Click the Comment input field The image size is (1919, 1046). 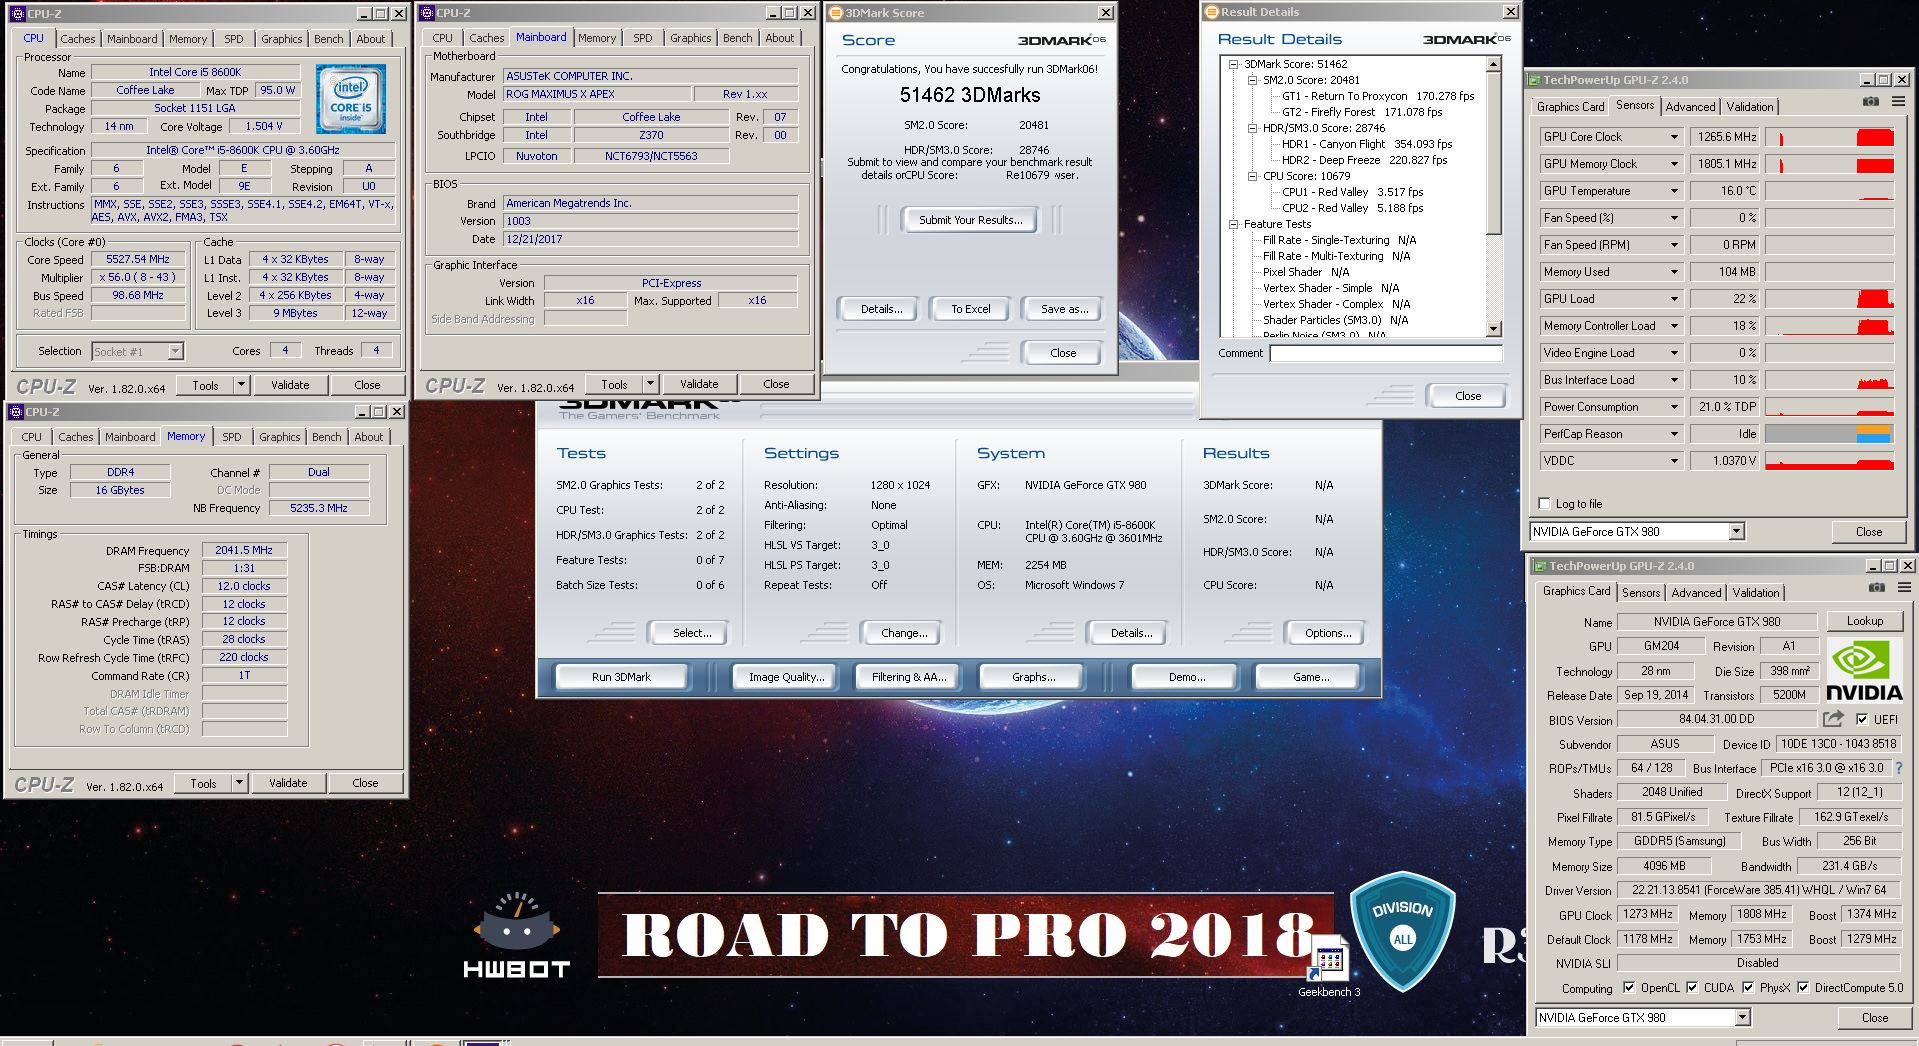tap(1386, 353)
